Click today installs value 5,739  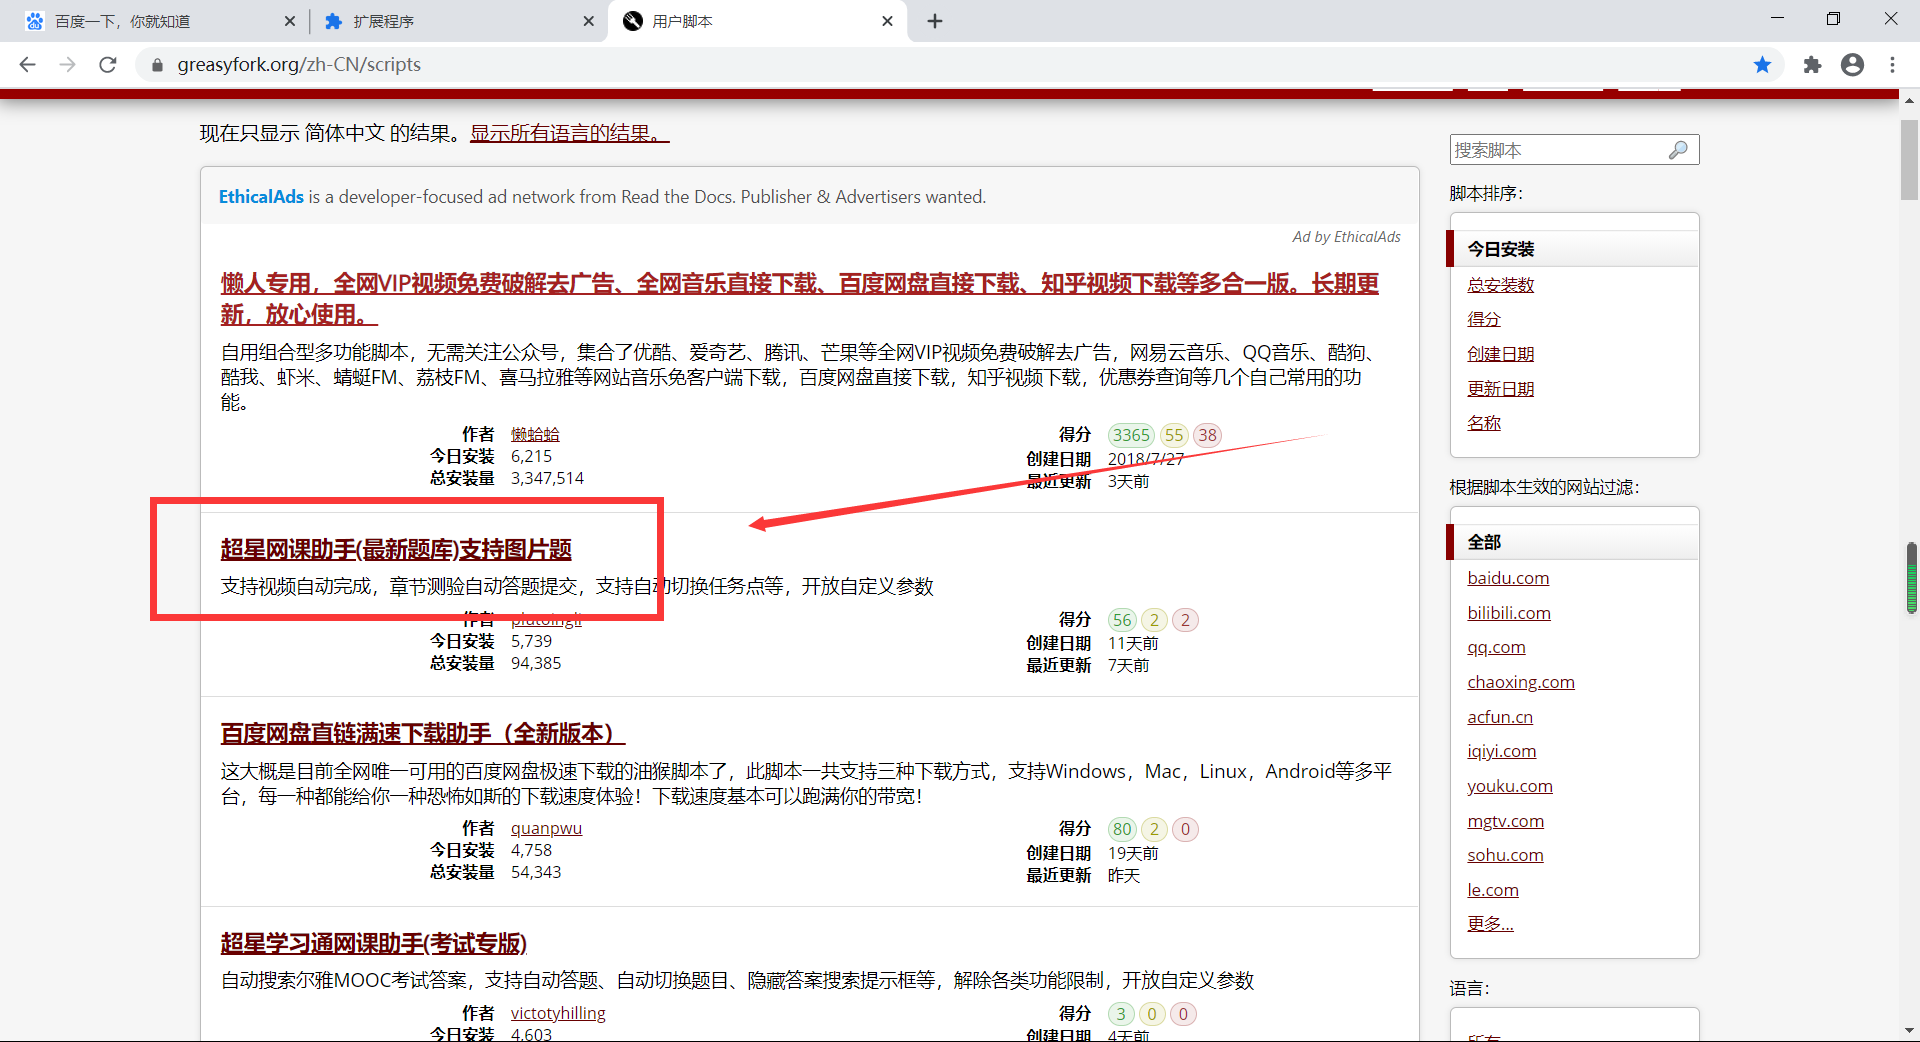pyautogui.click(x=531, y=641)
